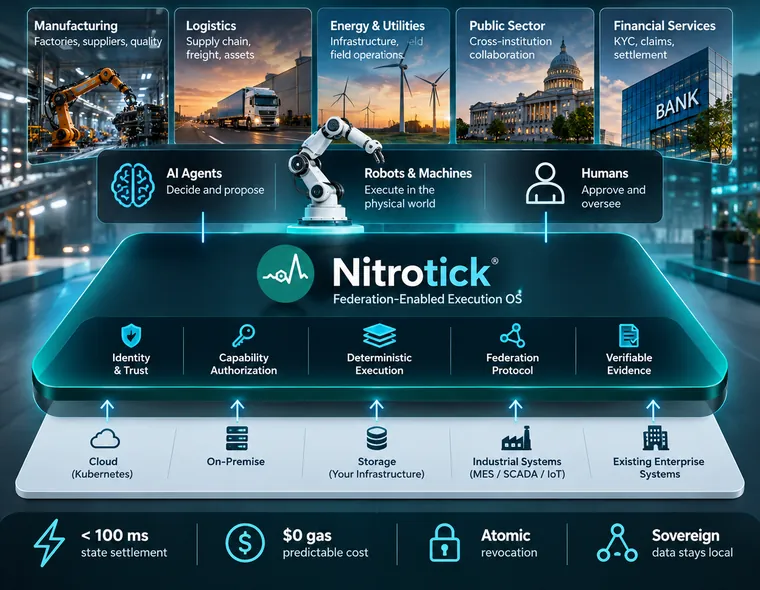Select the Capability Authorization key icon
The image size is (760, 590).
(243, 335)
